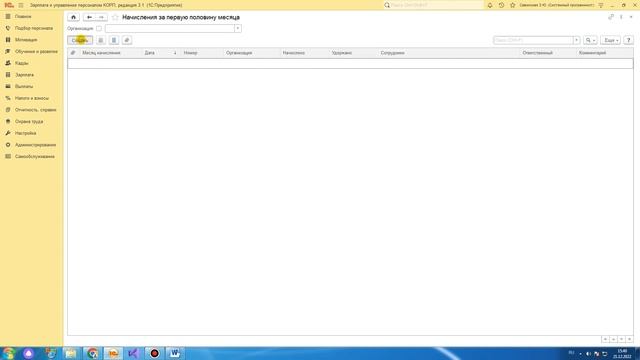Viewport: 640px width, 360px height.
Task: Go to the home start page icon
Action: pyautogui.click(x=73, y=17)
